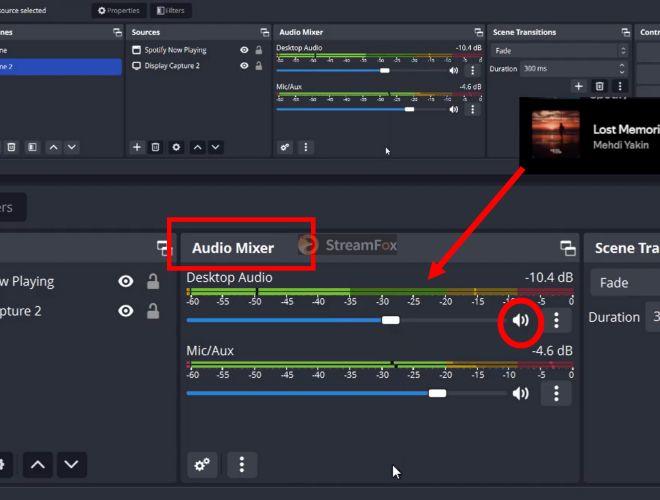The width and height of the screenshot is (660, 500).
Task: Click the enlarged Desktop Audio level meter
Action: [x=380, y=291]
